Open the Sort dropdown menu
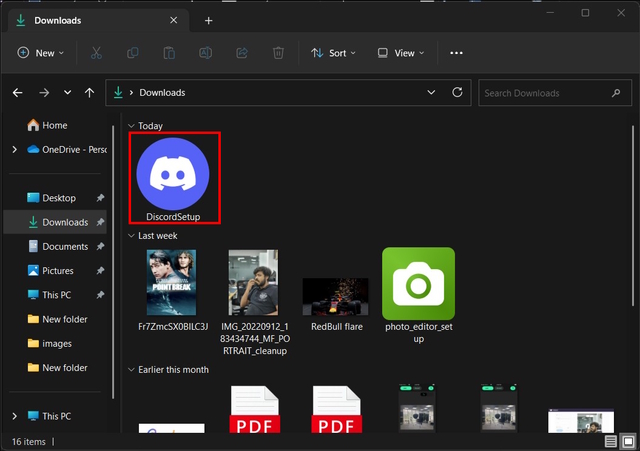The width and height of the screenshot is (640, 451). 333,53
